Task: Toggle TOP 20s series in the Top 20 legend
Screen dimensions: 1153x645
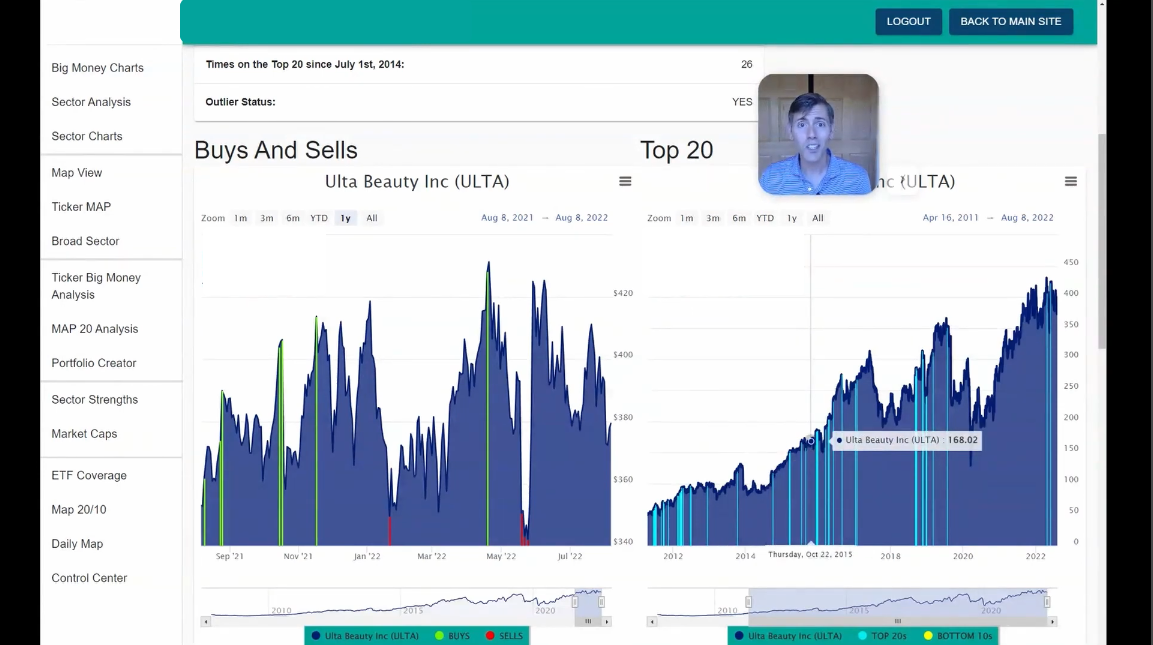Action: [882, 635]
